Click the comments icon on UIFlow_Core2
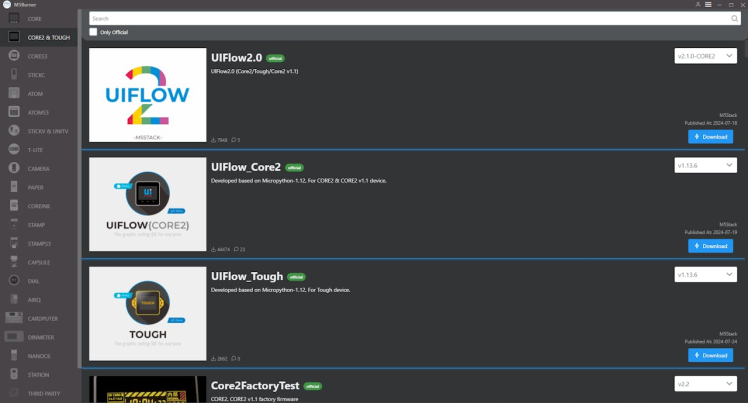The width and height of the screenshot is (748, 403). coord(236,249)
